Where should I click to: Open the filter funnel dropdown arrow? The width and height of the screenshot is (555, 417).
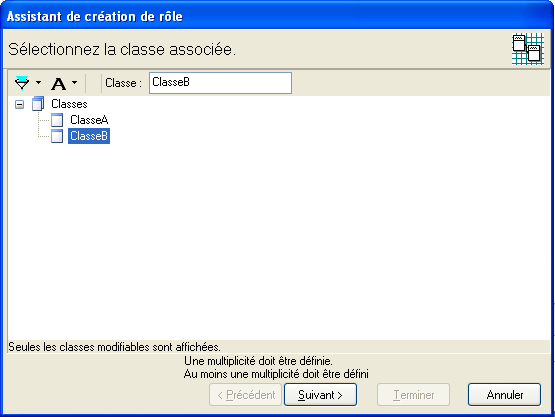[x=38, y=83]
